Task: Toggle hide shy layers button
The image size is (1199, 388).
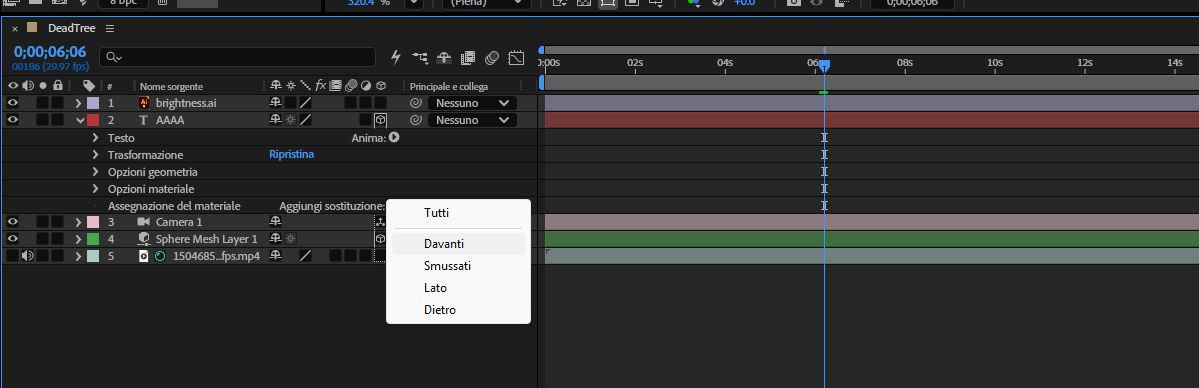Action: (x=444, y=57)
